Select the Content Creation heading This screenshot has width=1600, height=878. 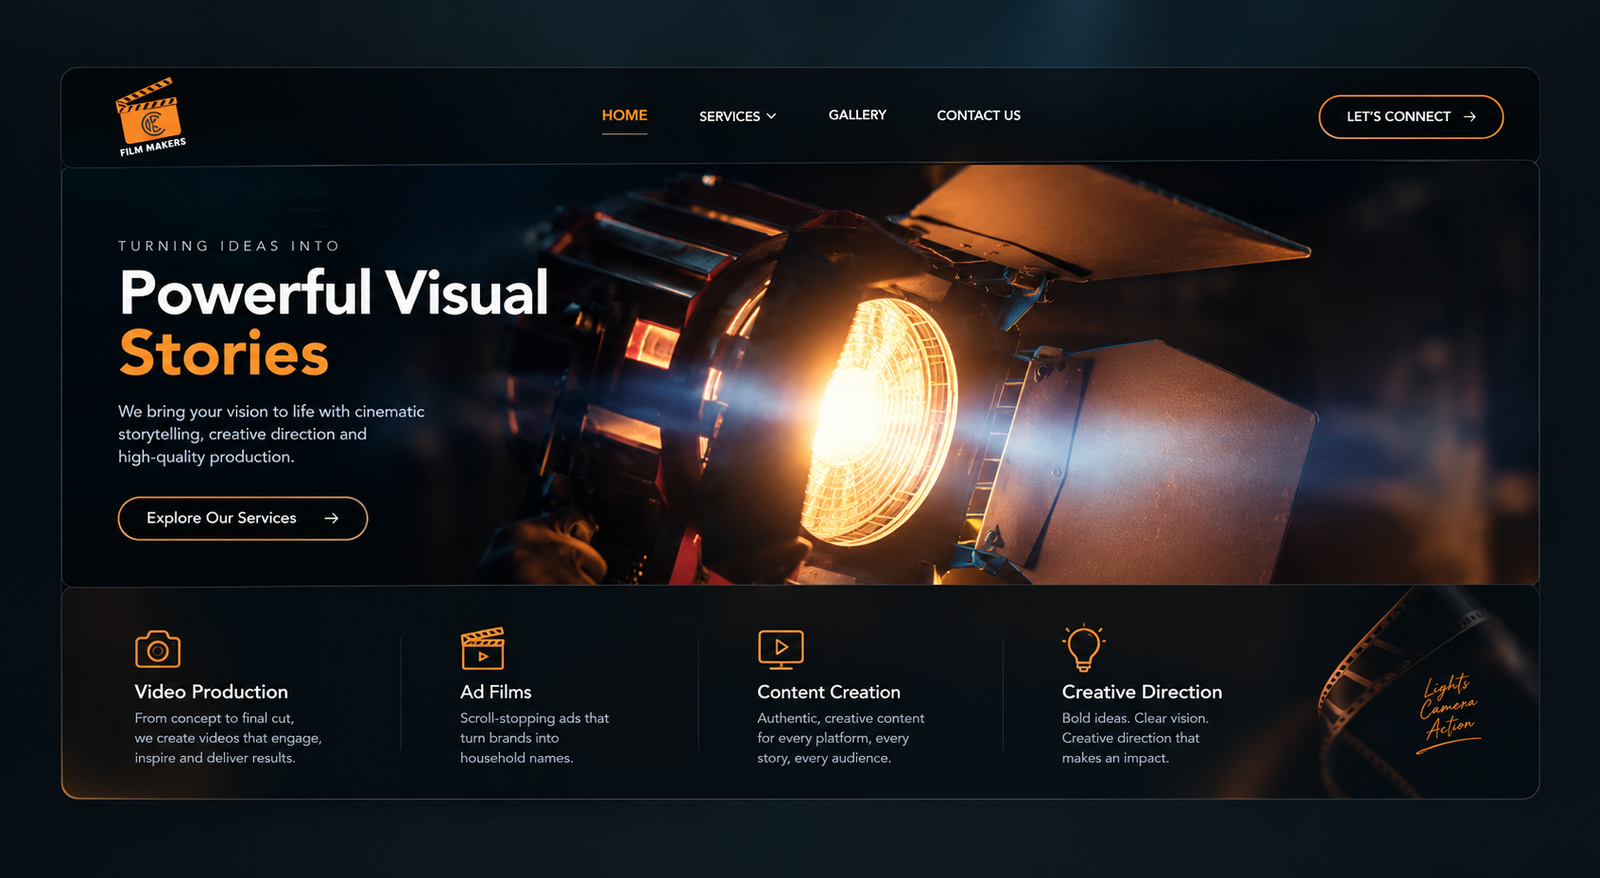829,692
